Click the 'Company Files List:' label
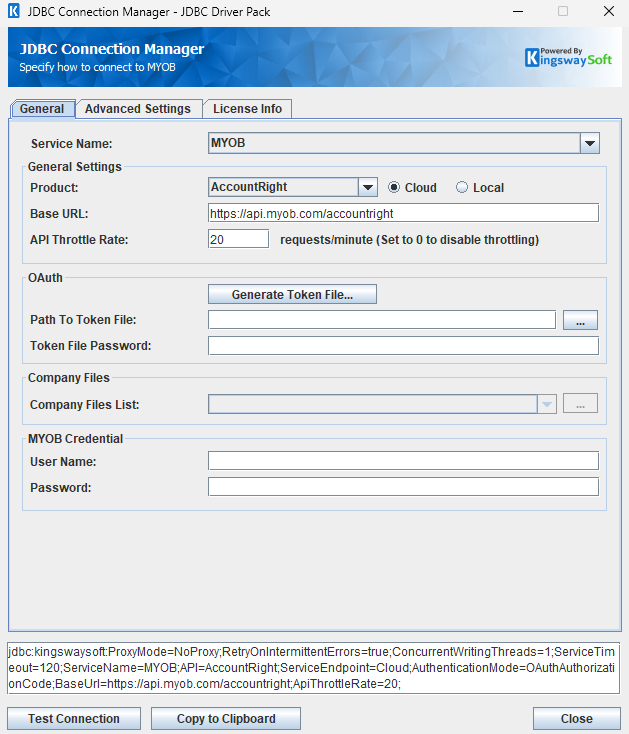This screenshot has height=734, width=629. click(85, 404)
